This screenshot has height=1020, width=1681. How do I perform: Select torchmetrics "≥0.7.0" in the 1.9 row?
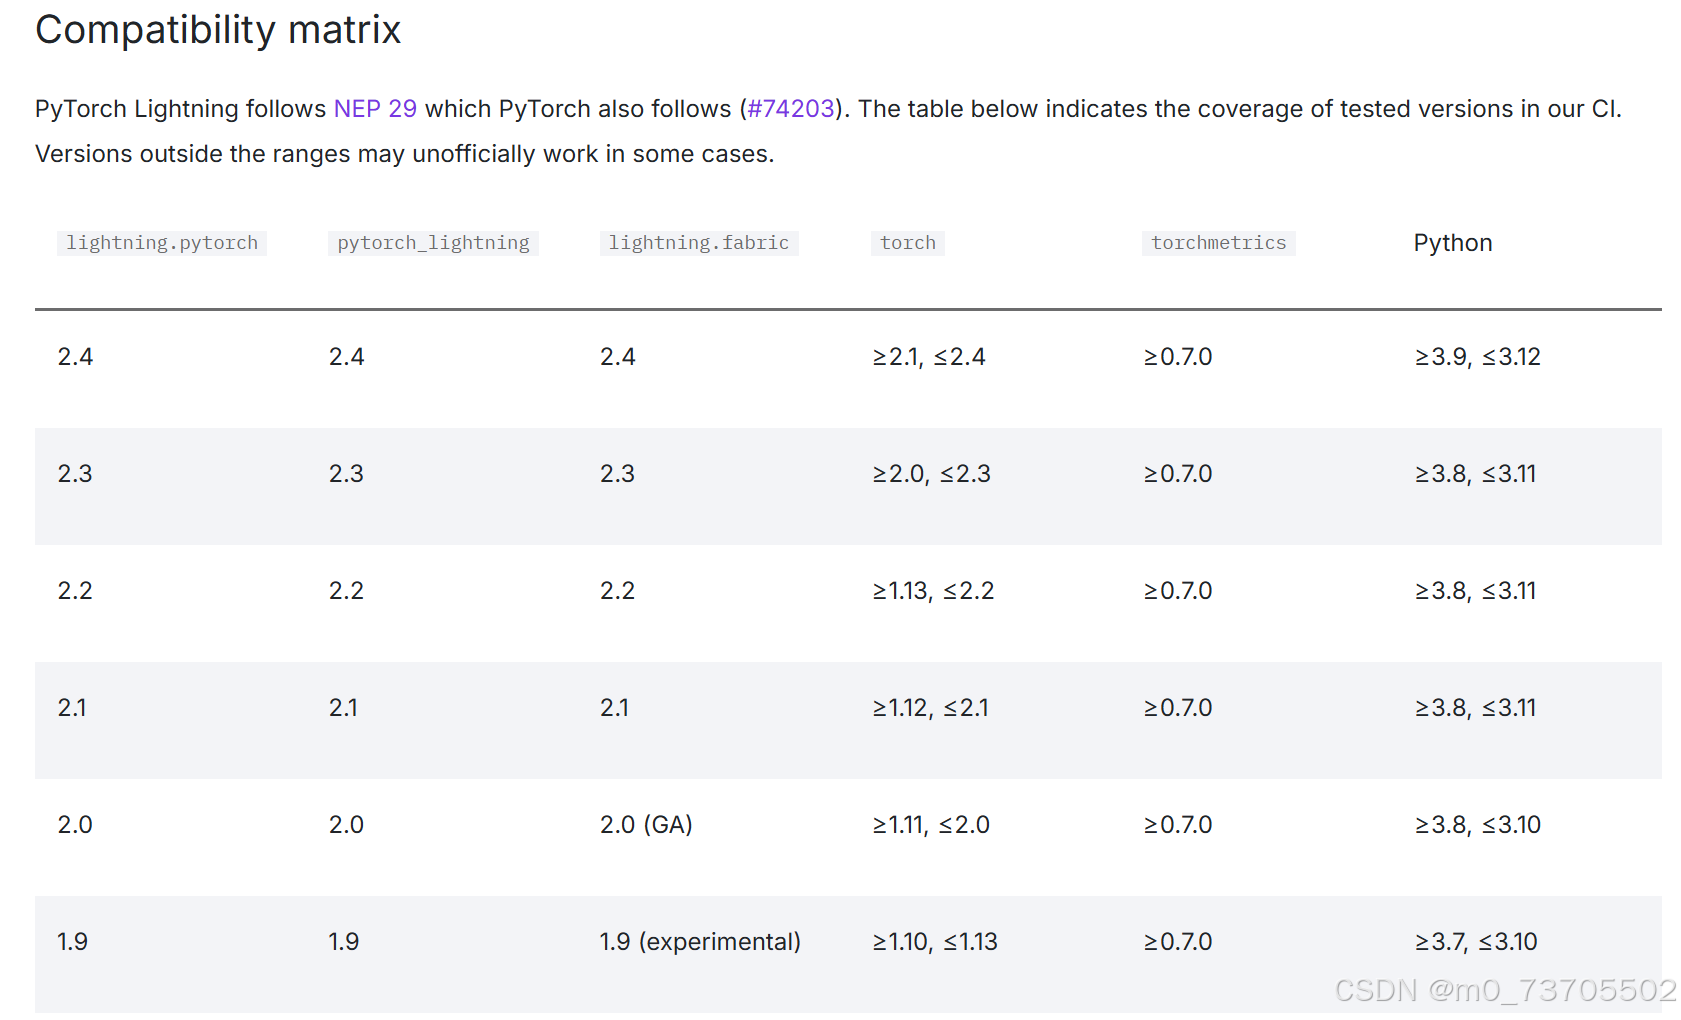pyautogui.click(x=1178, y=942)
